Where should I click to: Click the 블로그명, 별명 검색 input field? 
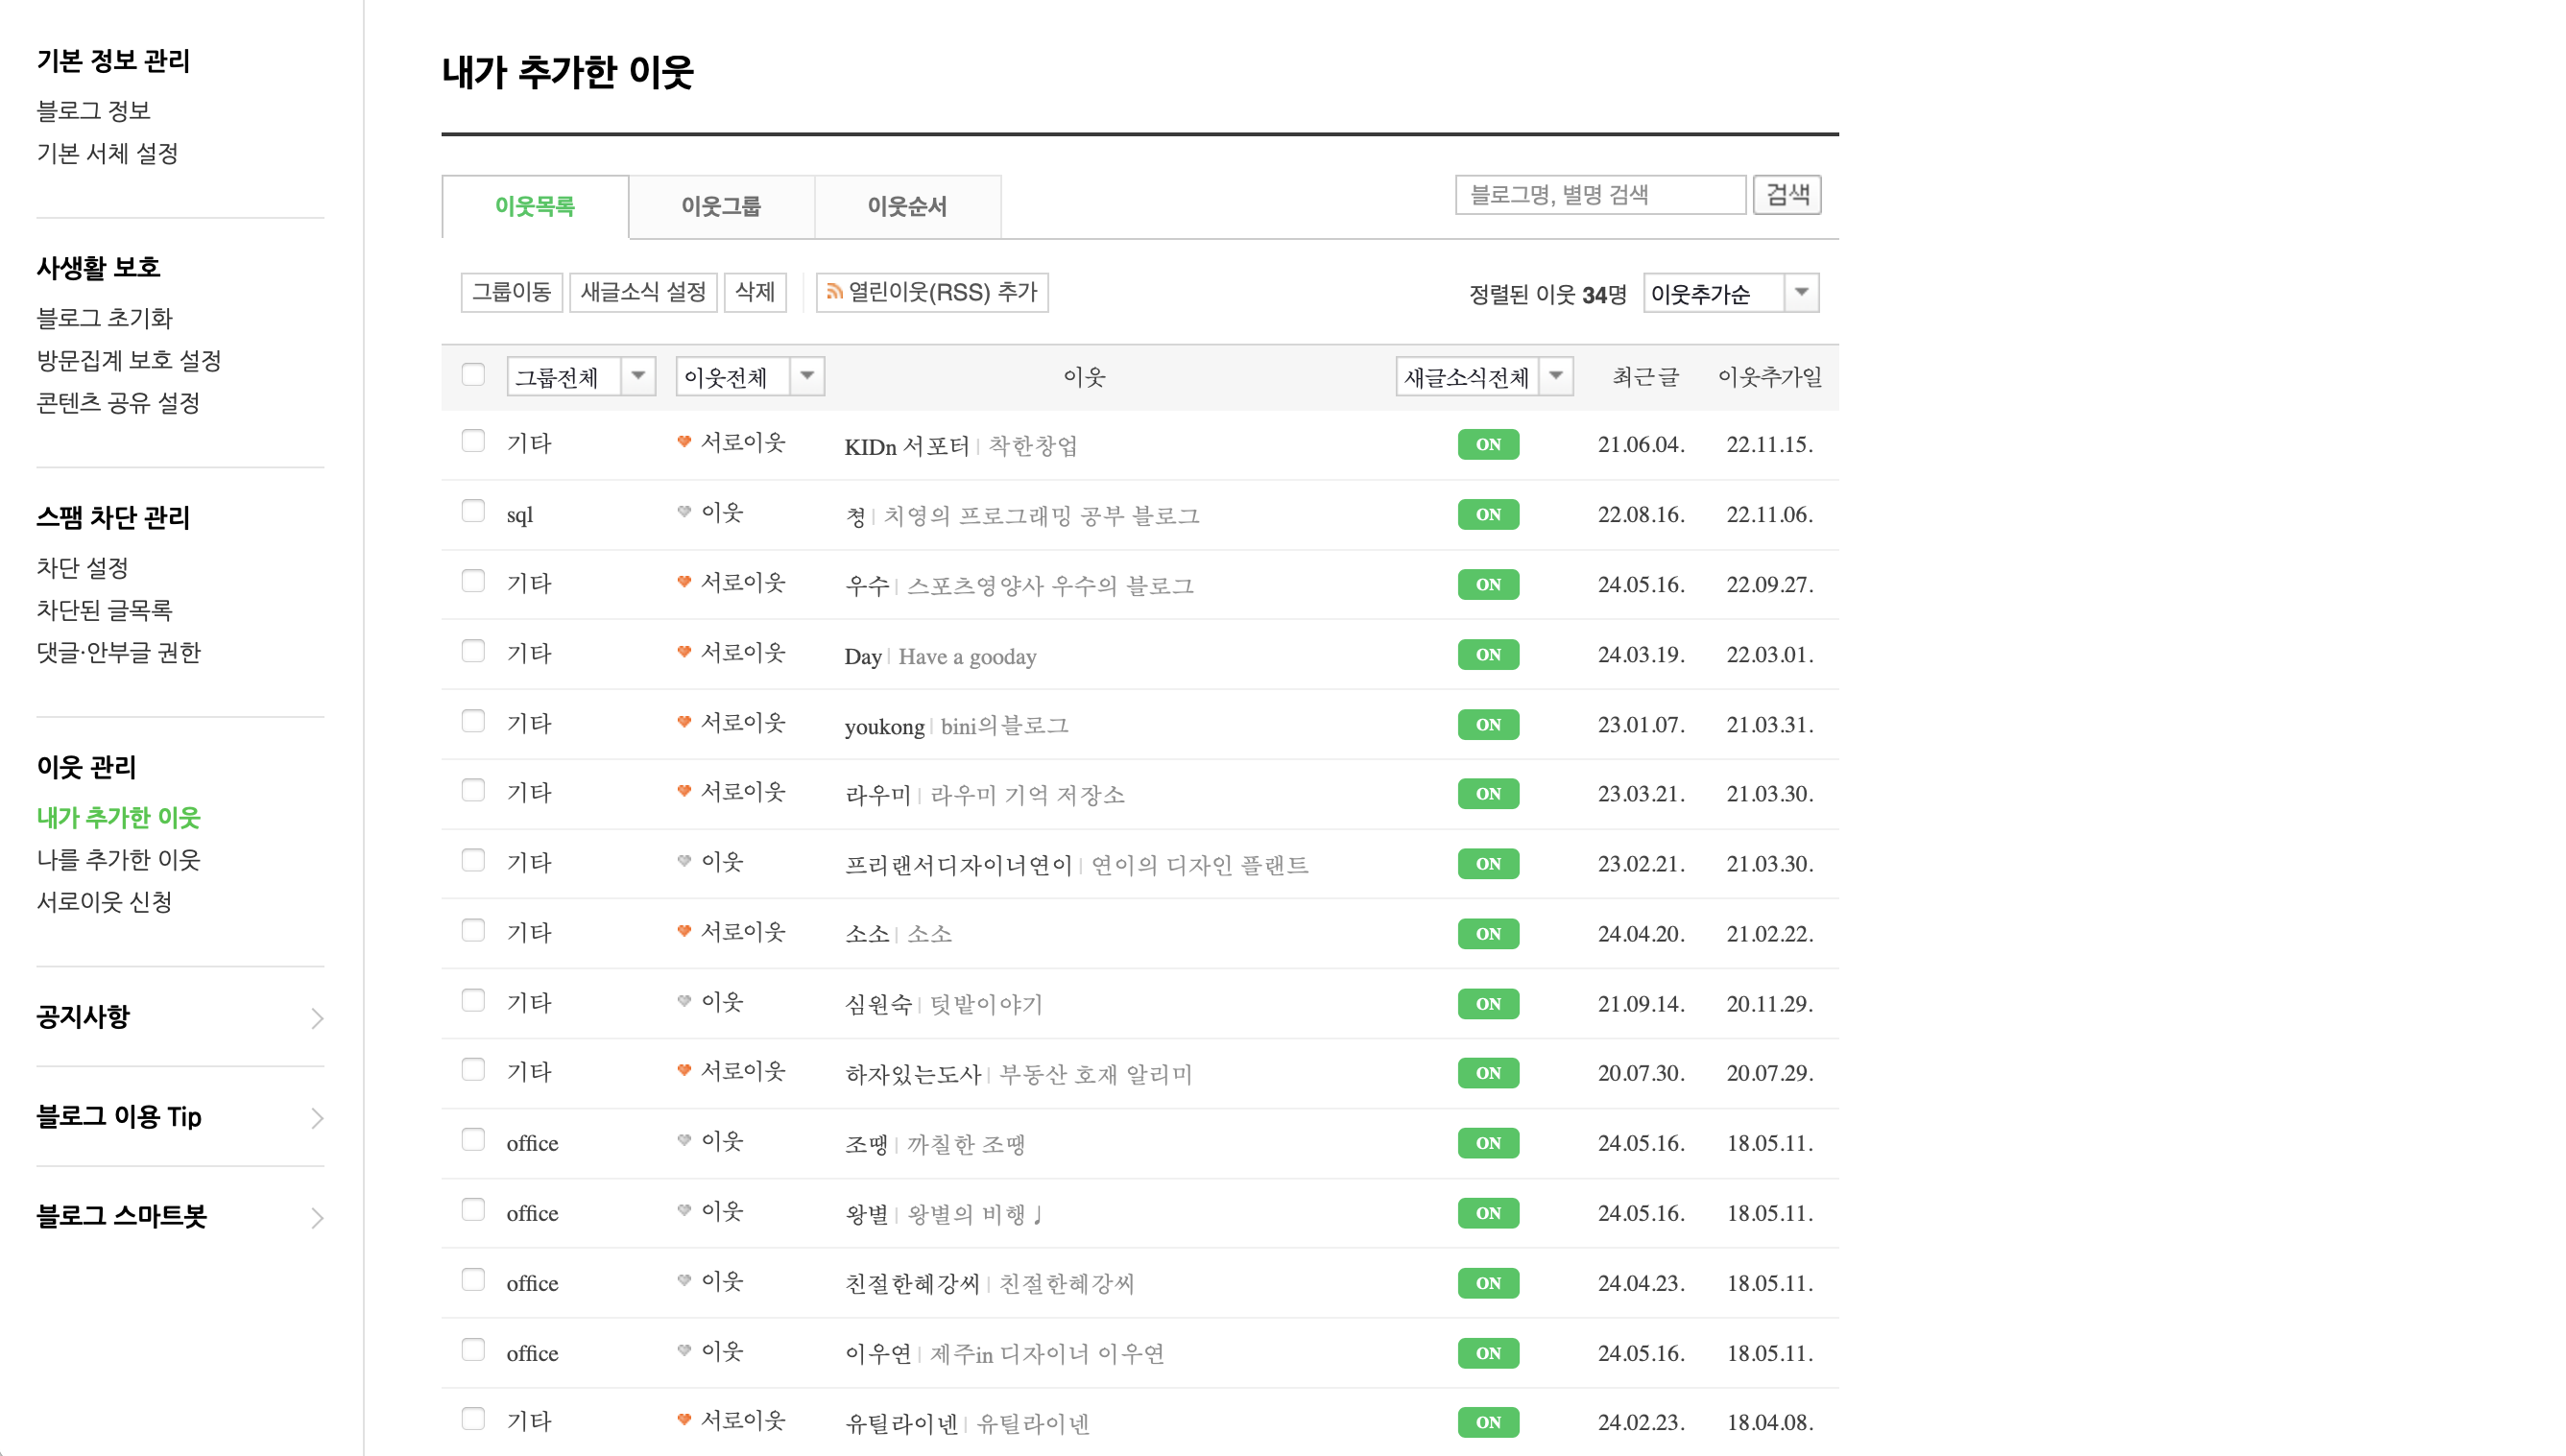pos(1598,194)
